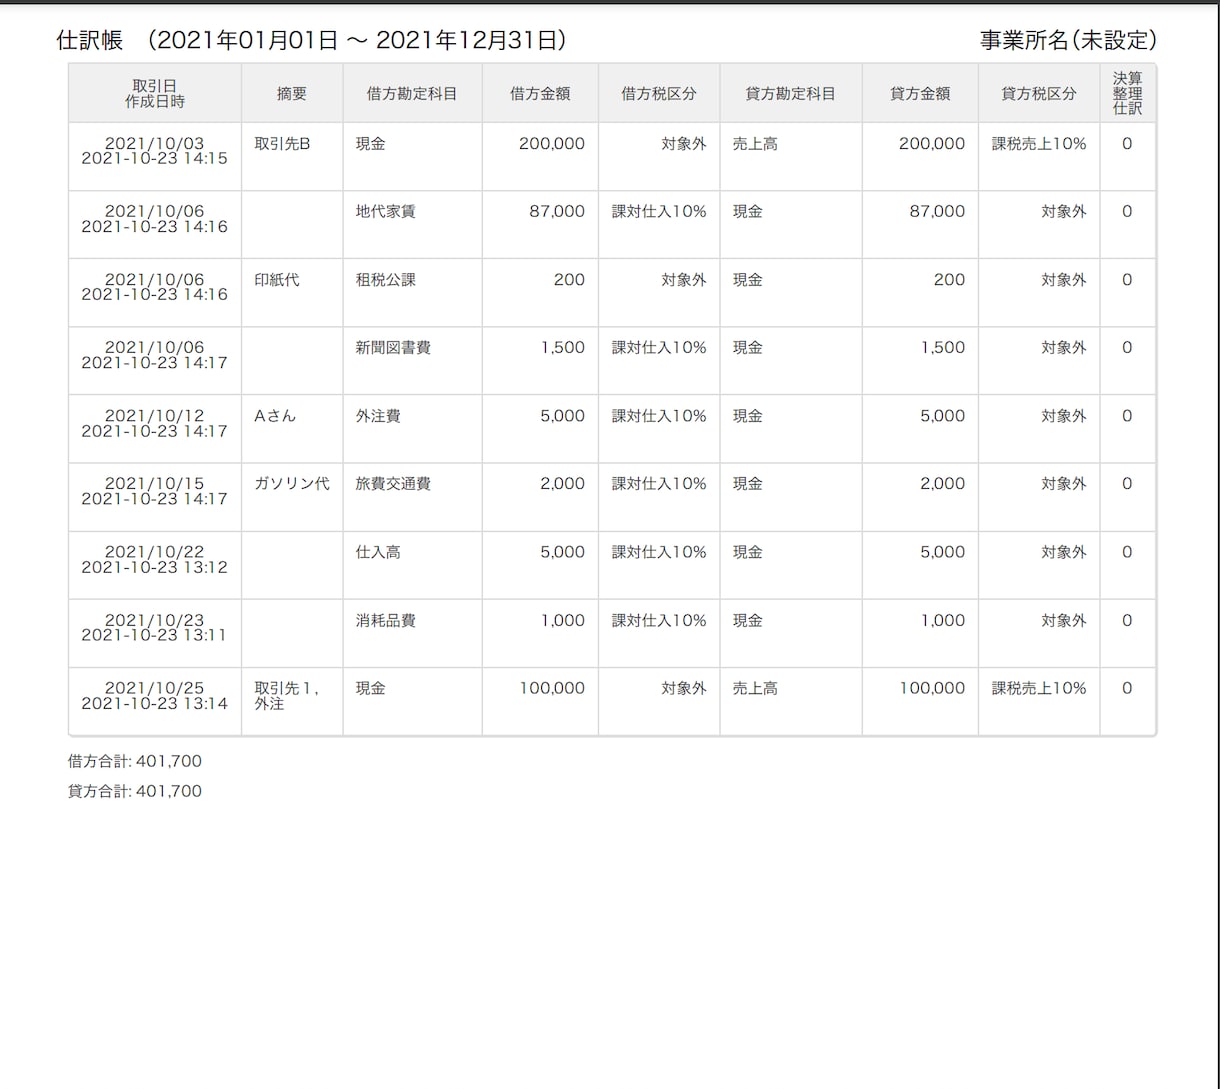1220x1089 pixels.
Task: Select the 外注費 debit account cell
Action: pyautogui.click(x=412, y=428)
